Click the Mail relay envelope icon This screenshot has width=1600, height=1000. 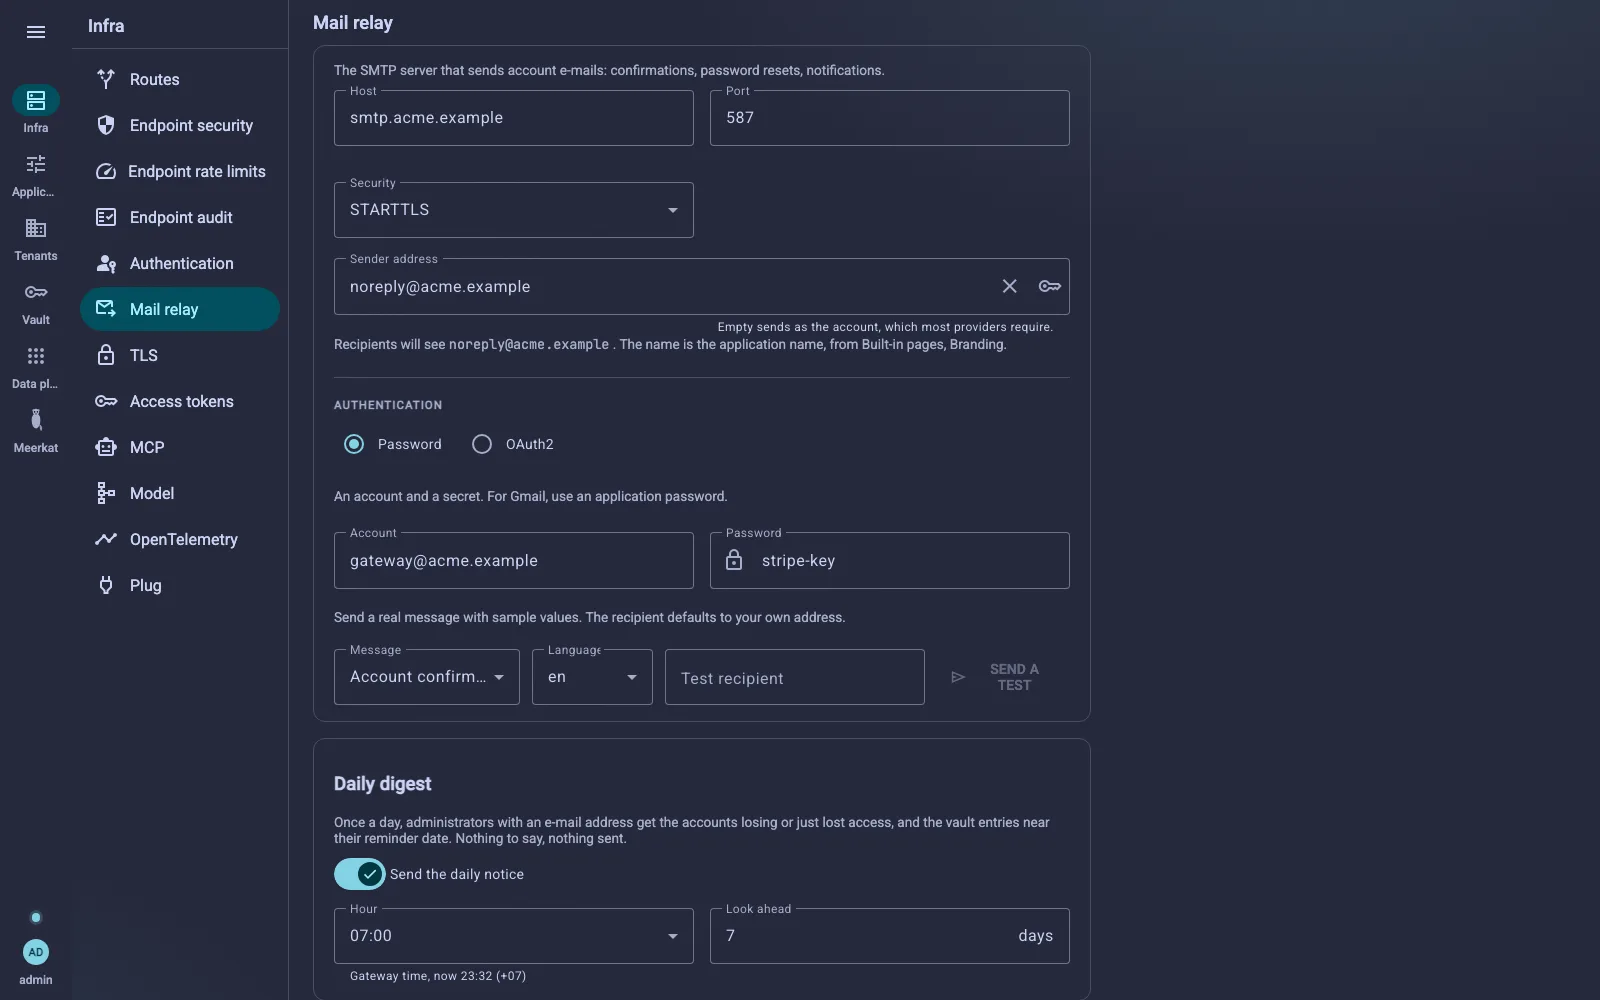106,309
